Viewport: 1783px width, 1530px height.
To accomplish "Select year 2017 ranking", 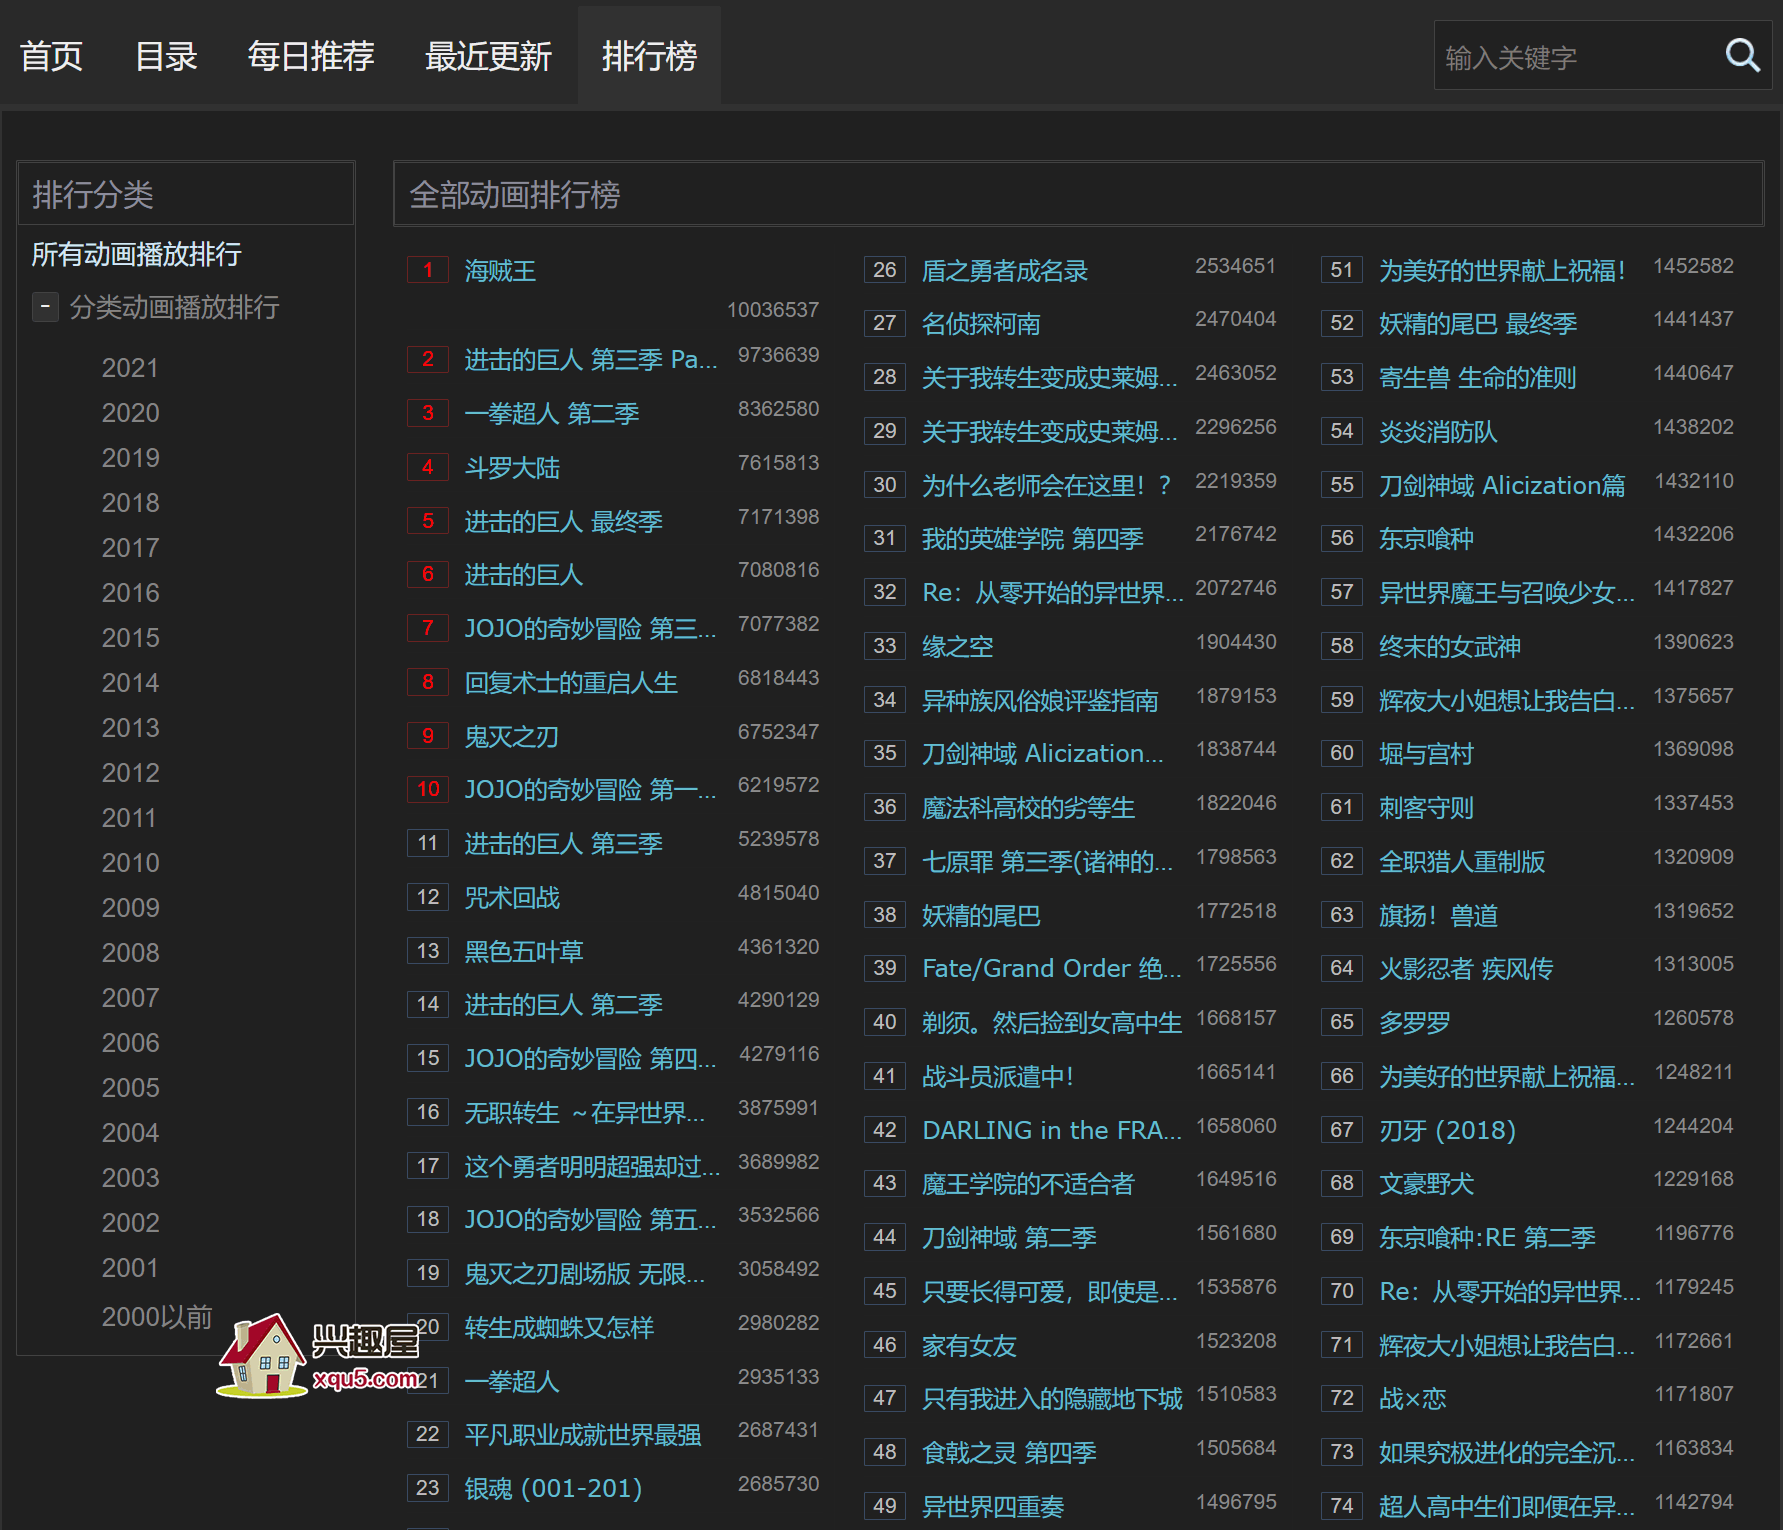I will (130, 548).
